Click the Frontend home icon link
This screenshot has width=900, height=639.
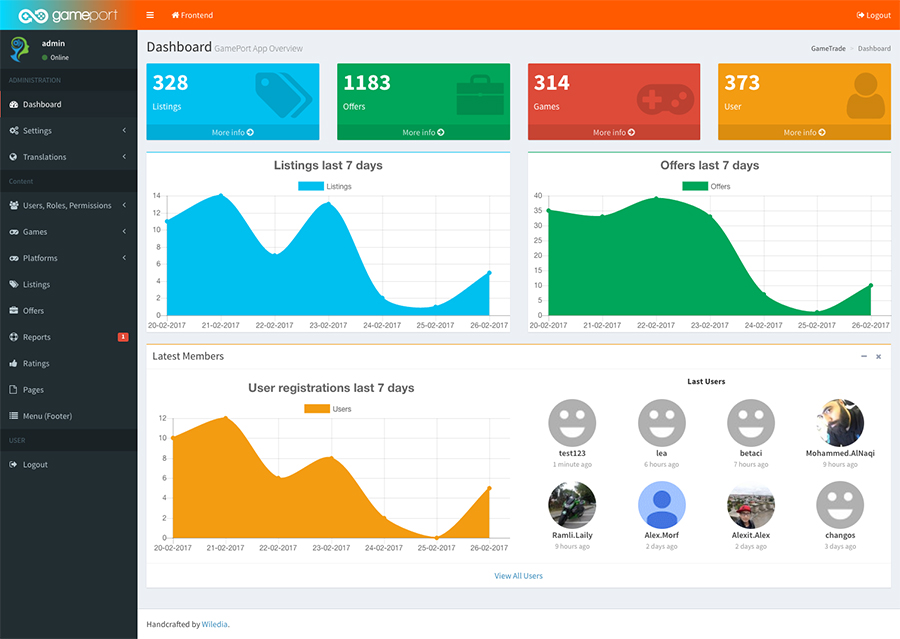click(x=175, y=15)
